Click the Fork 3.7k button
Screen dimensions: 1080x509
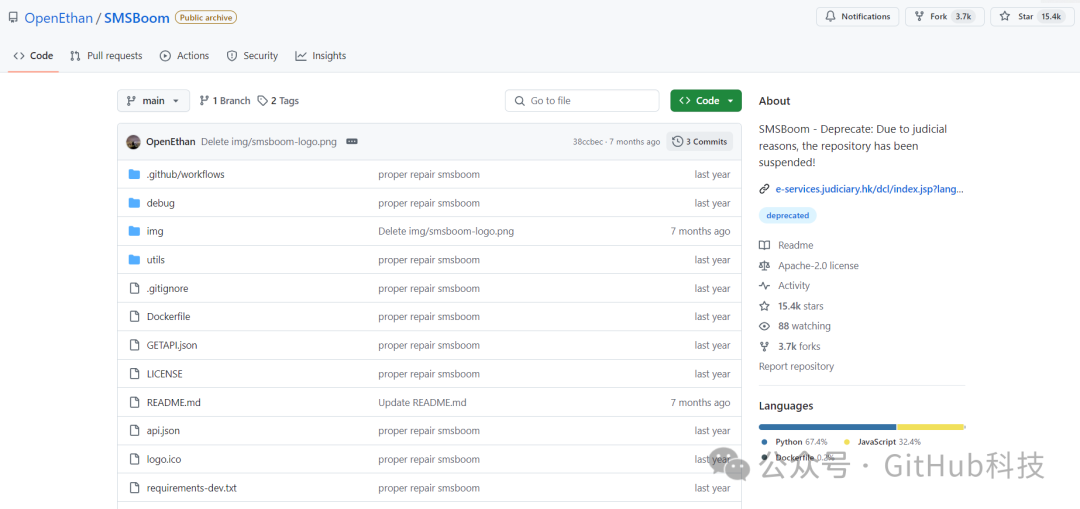pyautogui.click(x=945, y=17)
